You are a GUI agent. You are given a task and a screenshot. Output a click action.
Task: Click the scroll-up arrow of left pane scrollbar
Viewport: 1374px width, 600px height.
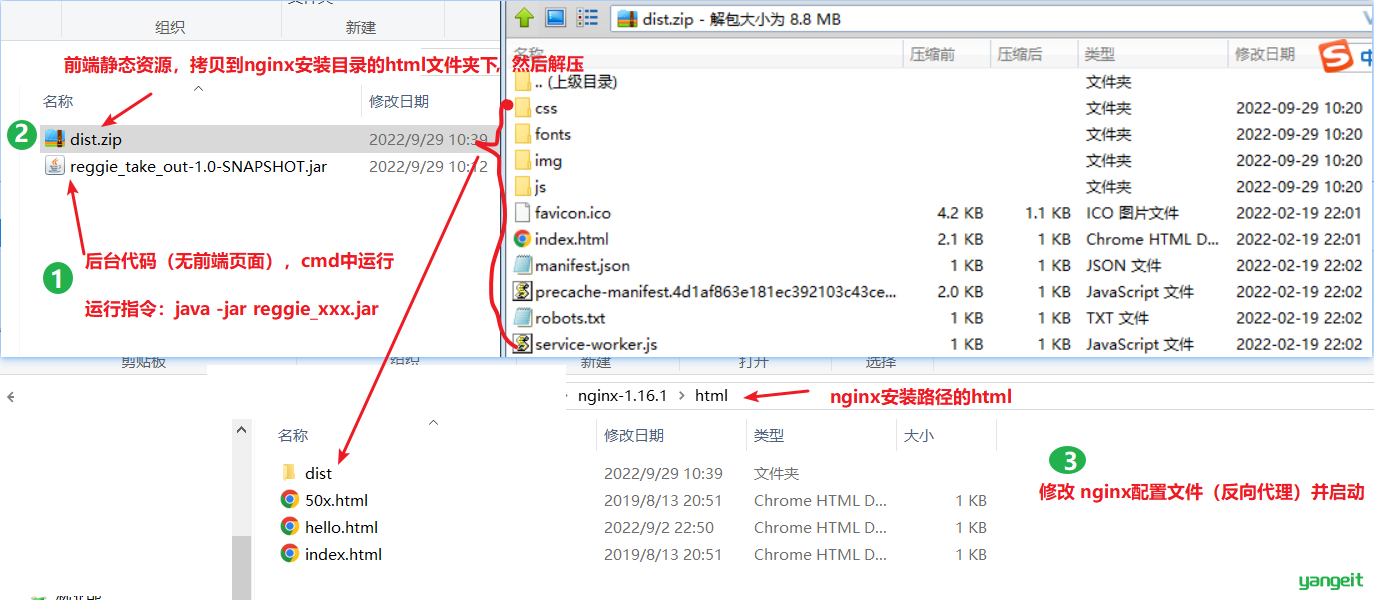241,429
